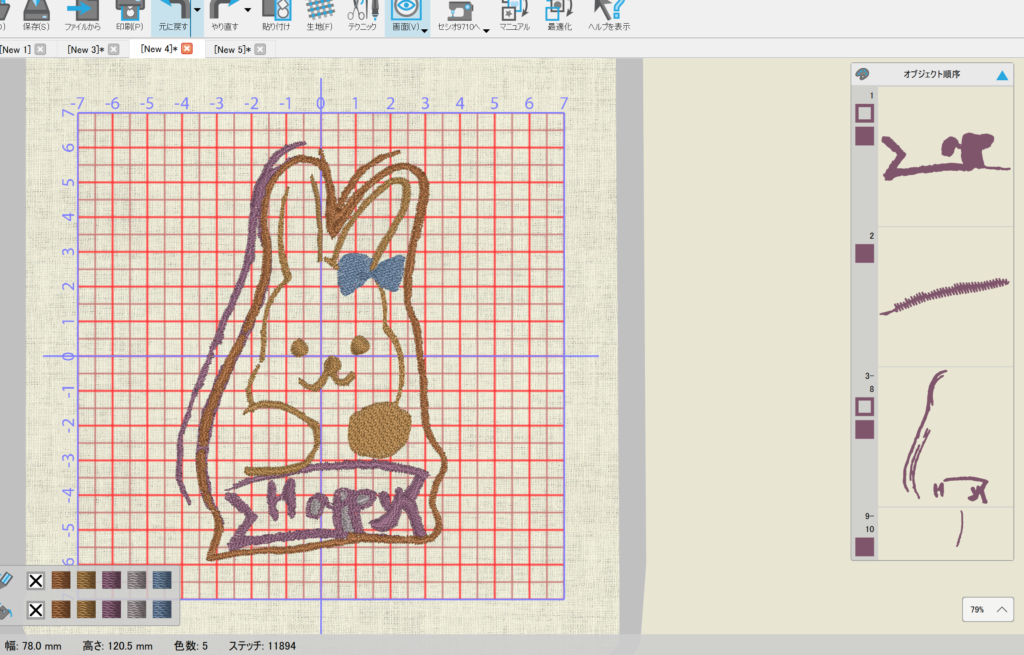Screen dimensions: 1024x655
Task: Click the Print (印刷) icon
Action: tap(128, 11)
